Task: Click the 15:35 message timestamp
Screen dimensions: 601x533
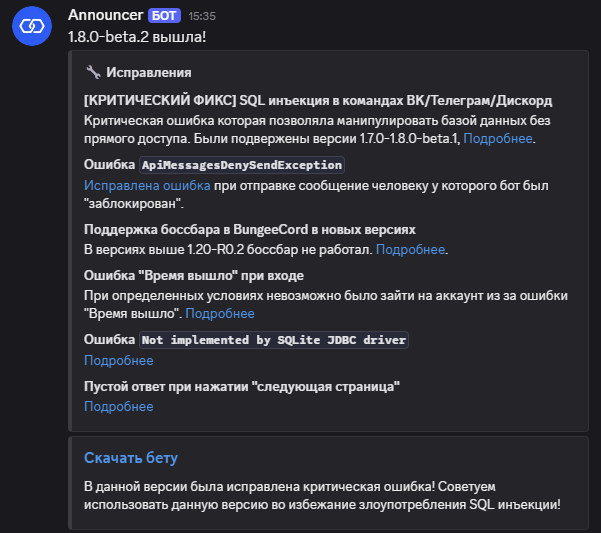Action: tap(201, 17)
